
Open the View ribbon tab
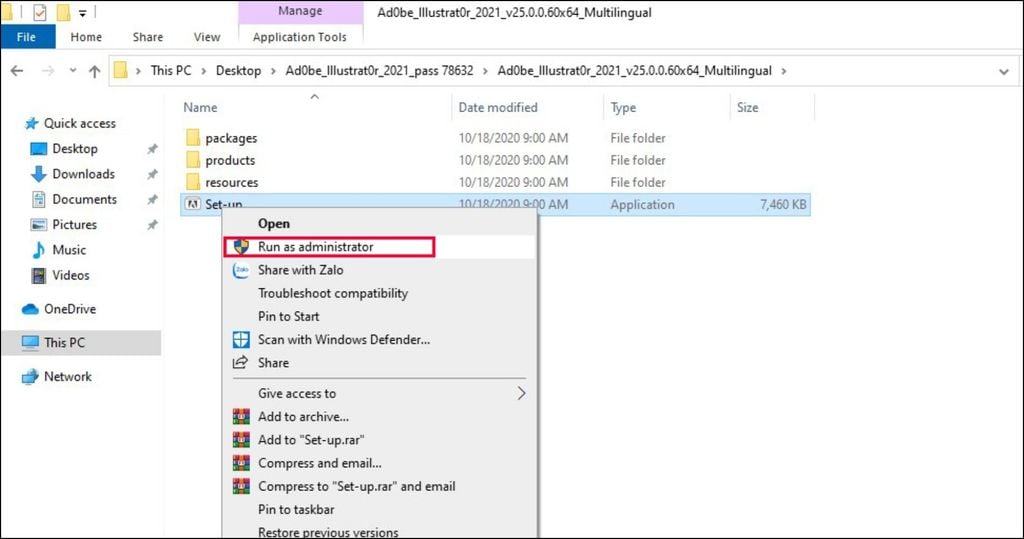[x=207, y=37]
